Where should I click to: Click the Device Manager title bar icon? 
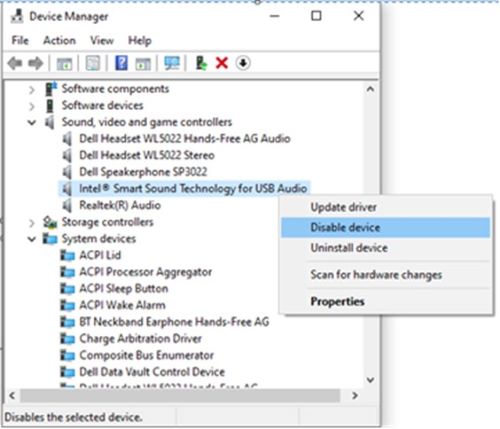point(17,16)
